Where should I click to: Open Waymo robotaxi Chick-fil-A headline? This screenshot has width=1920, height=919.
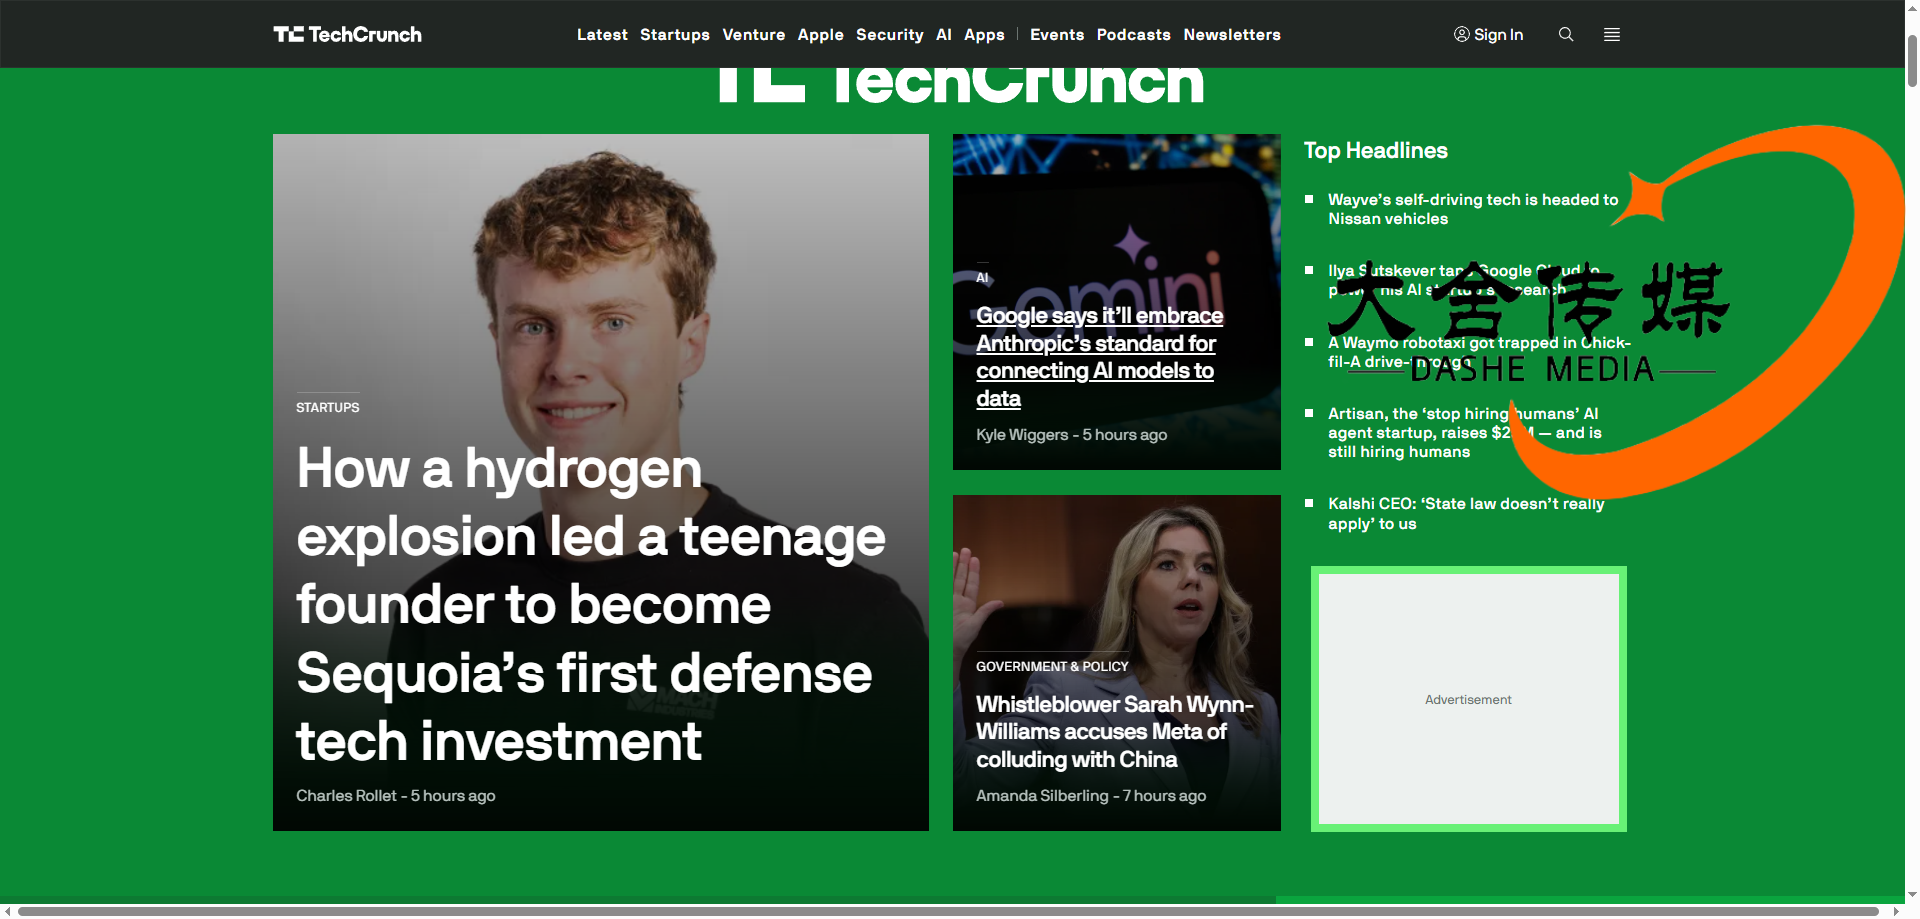[1479, 352]
